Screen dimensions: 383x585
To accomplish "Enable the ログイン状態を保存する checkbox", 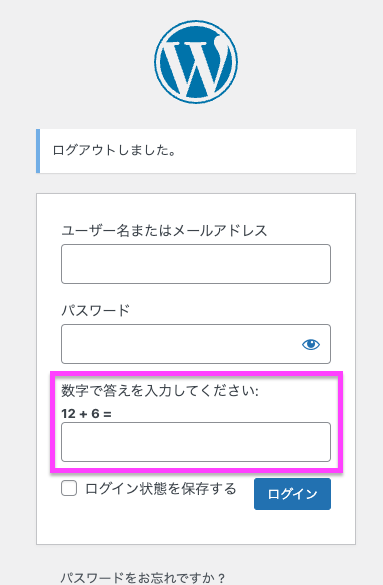I will [69, 488].
